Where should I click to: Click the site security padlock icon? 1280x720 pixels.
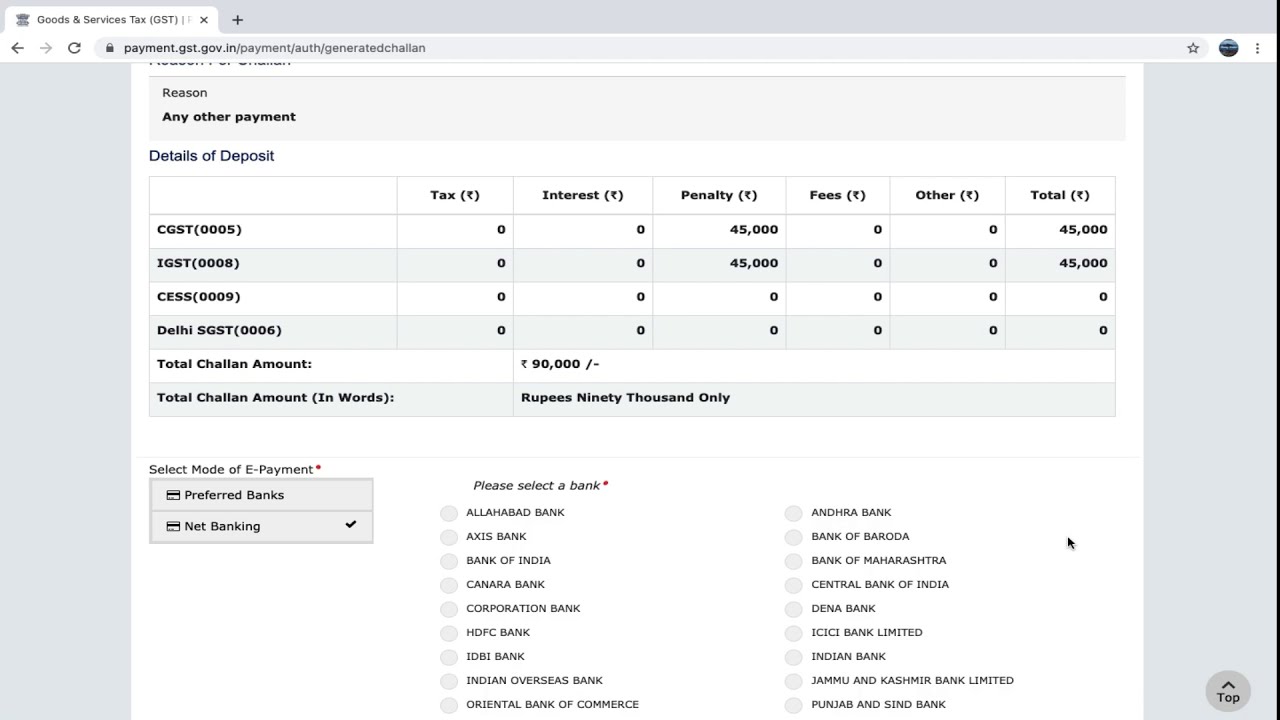(110, 48)
